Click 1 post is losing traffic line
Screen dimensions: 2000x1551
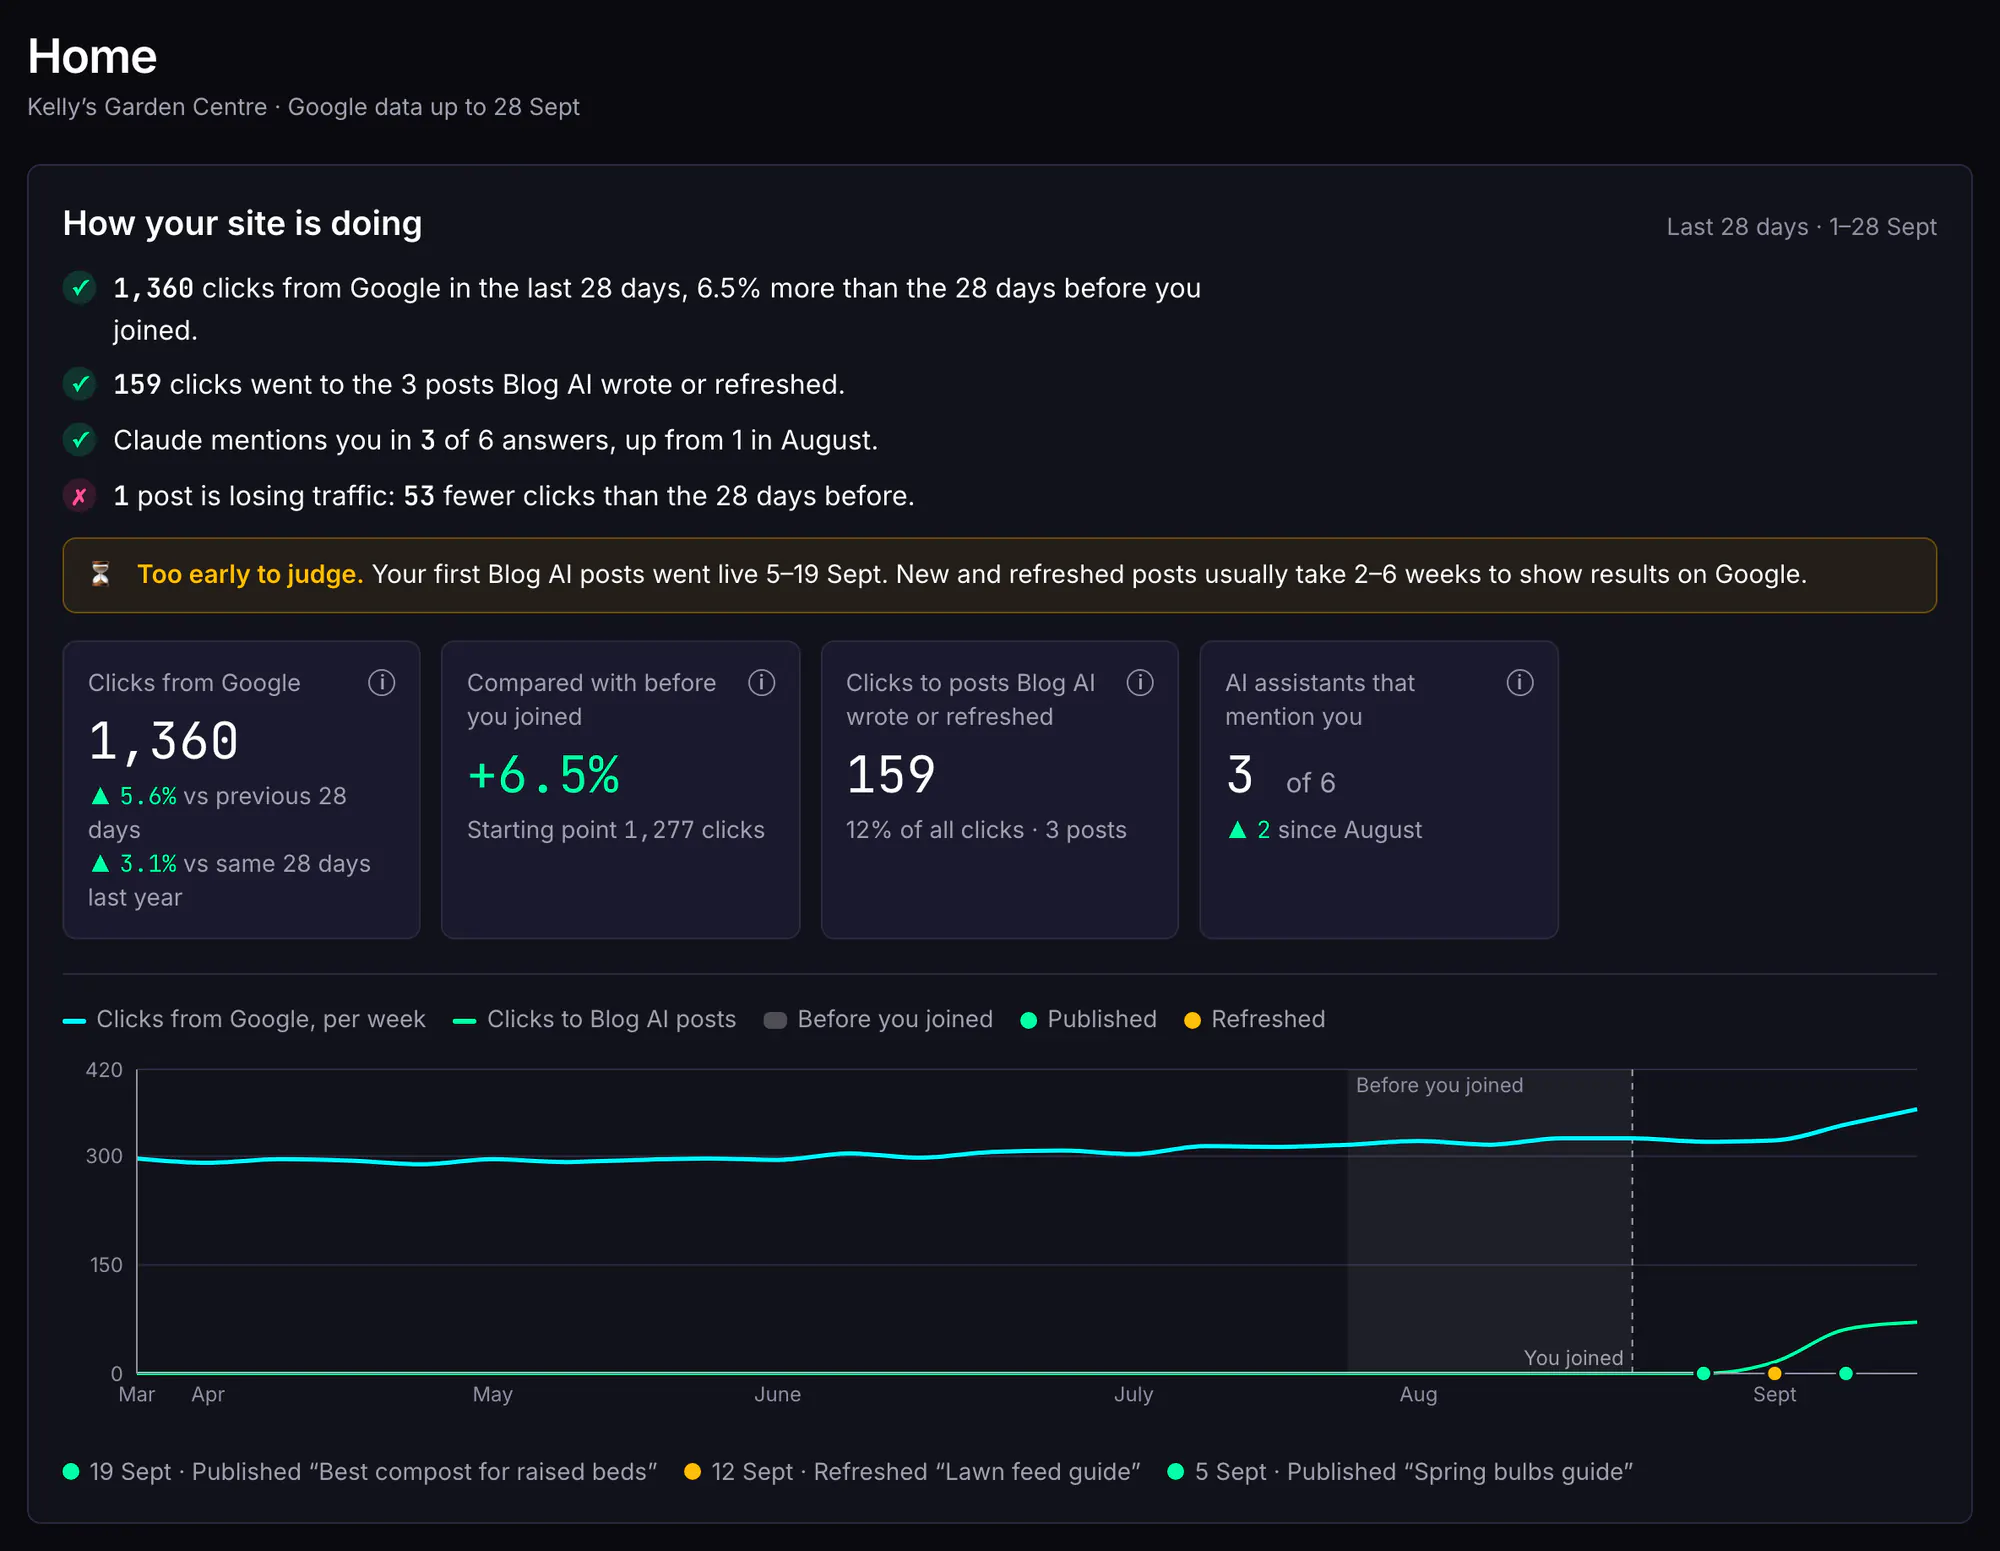coord(514,496)
